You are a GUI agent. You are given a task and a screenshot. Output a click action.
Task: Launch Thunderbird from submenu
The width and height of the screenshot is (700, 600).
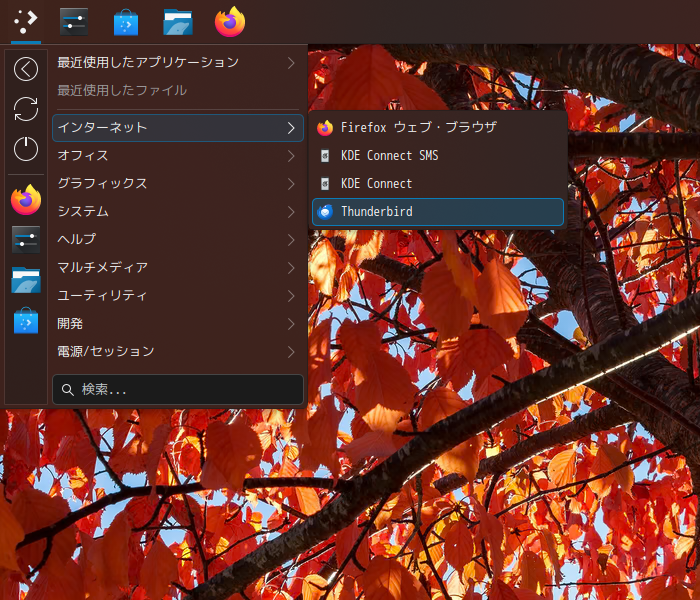coord(438,212)
